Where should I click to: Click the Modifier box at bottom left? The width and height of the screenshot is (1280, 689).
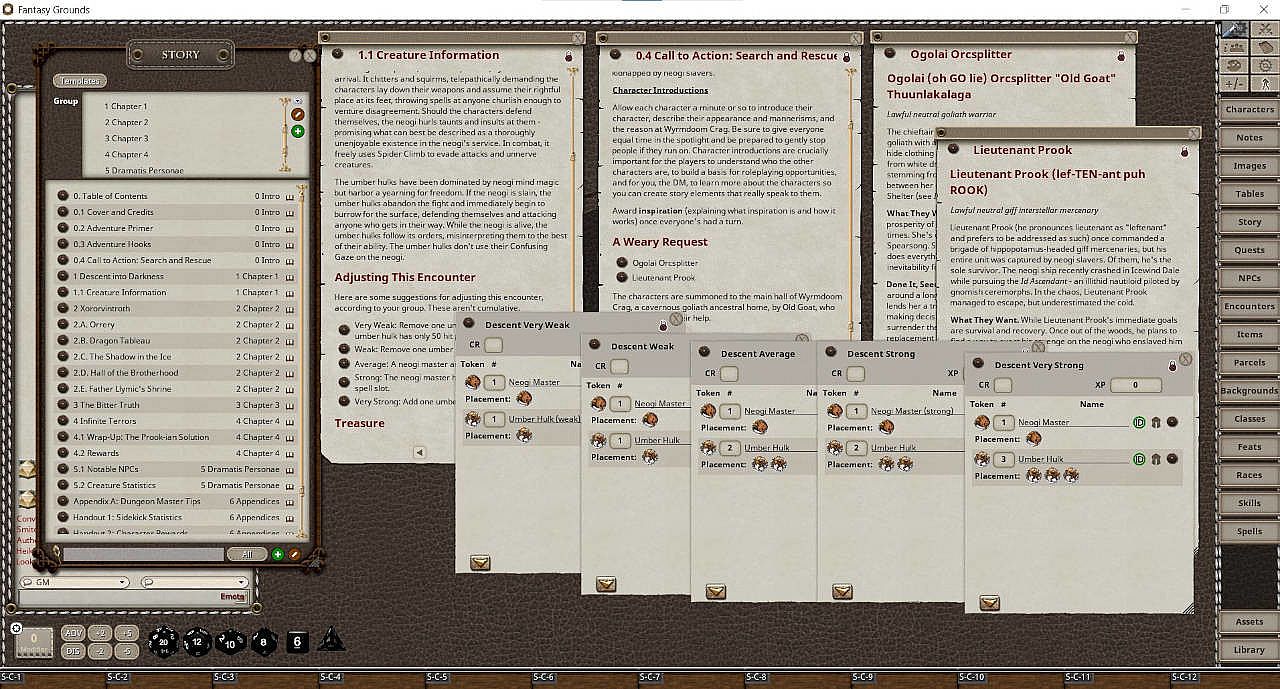point(34,643)
